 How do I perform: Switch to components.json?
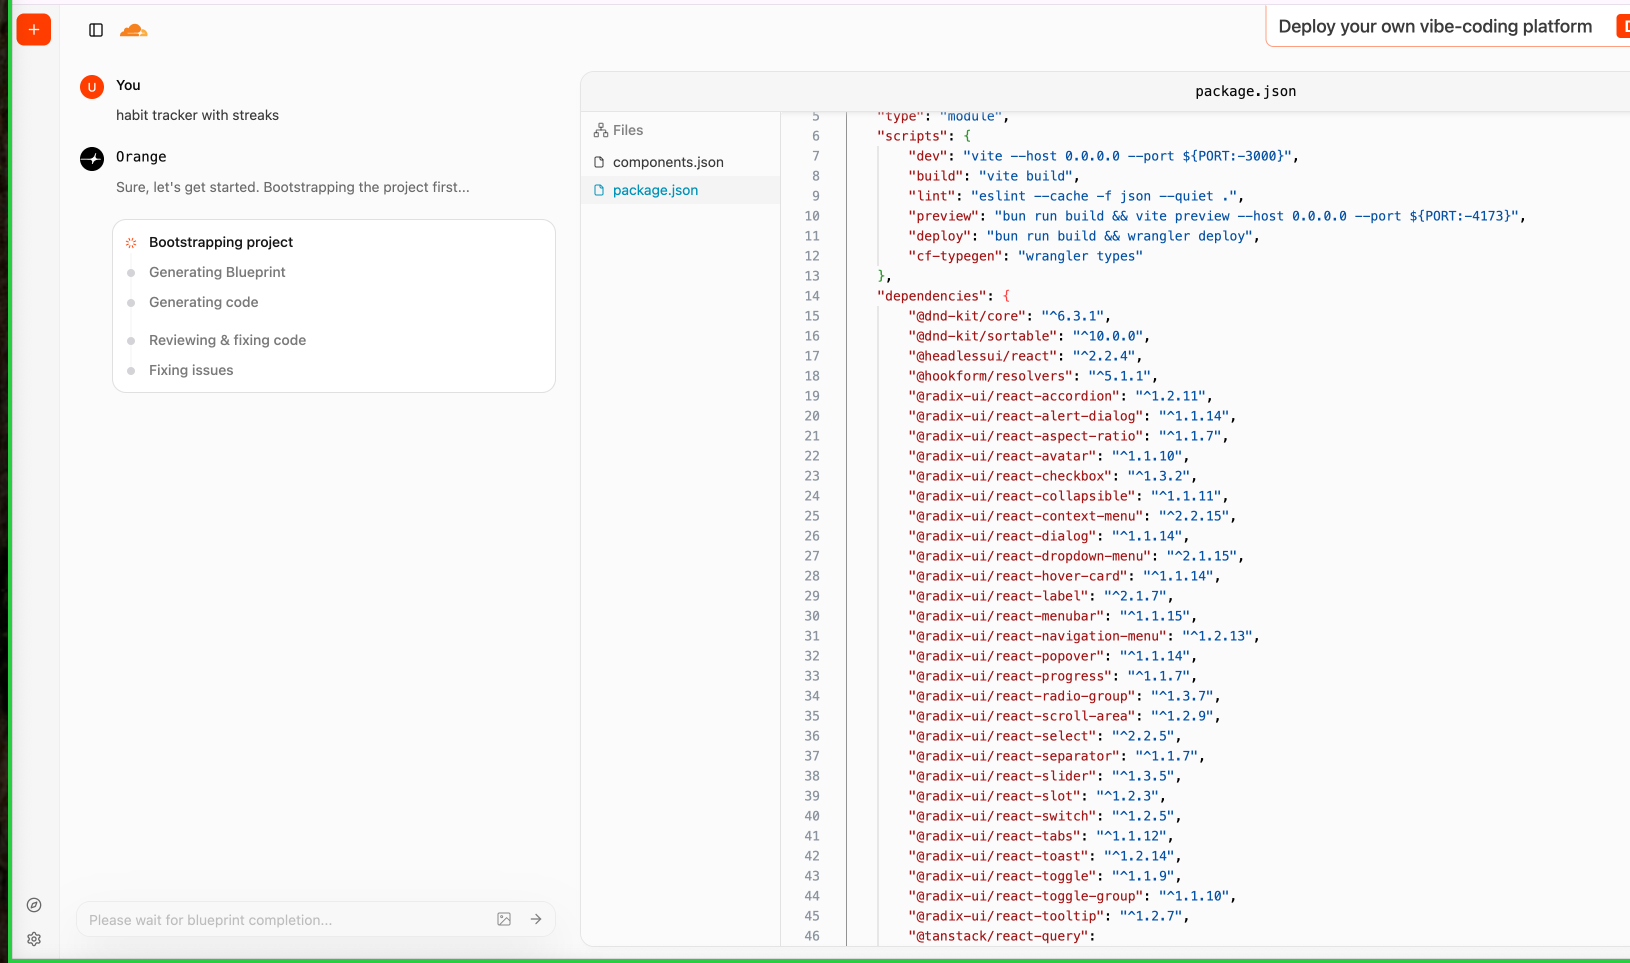pos(667,161)
